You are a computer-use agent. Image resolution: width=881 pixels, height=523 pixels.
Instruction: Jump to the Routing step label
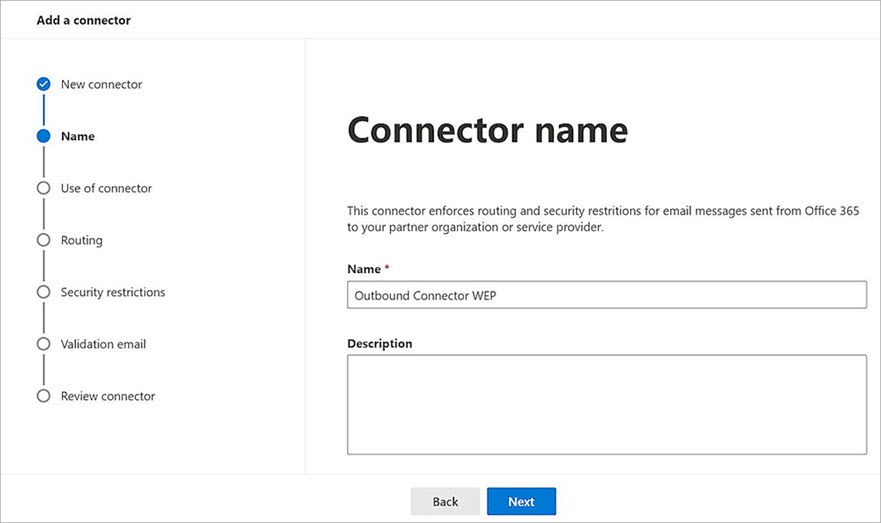(81, 240)
